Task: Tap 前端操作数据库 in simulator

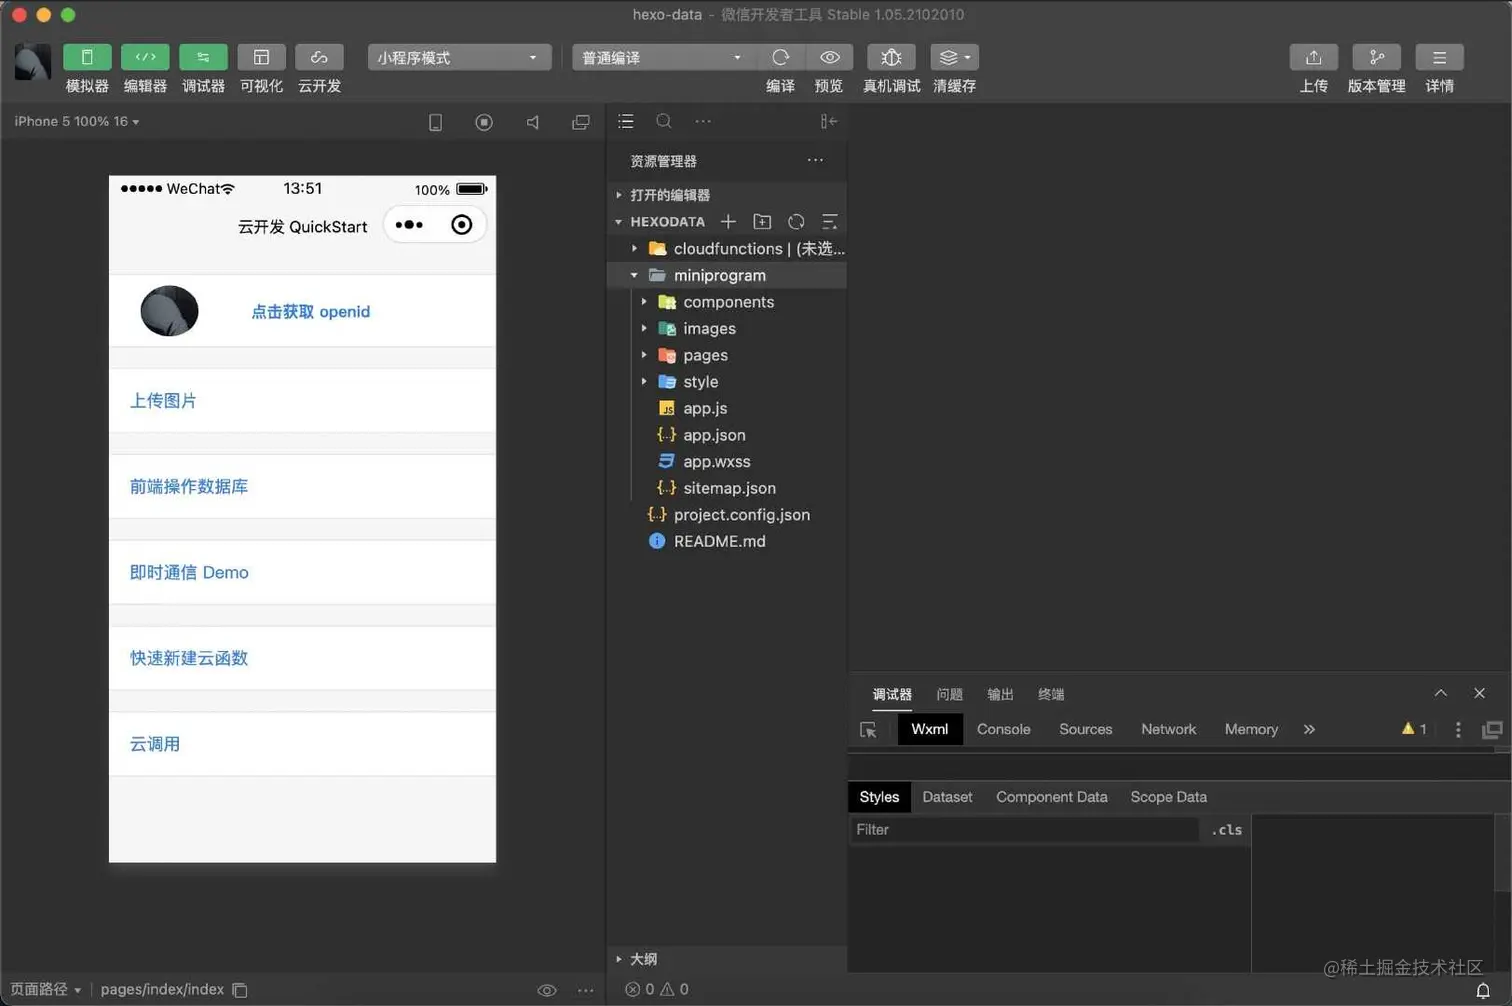Action: point(302,486)
